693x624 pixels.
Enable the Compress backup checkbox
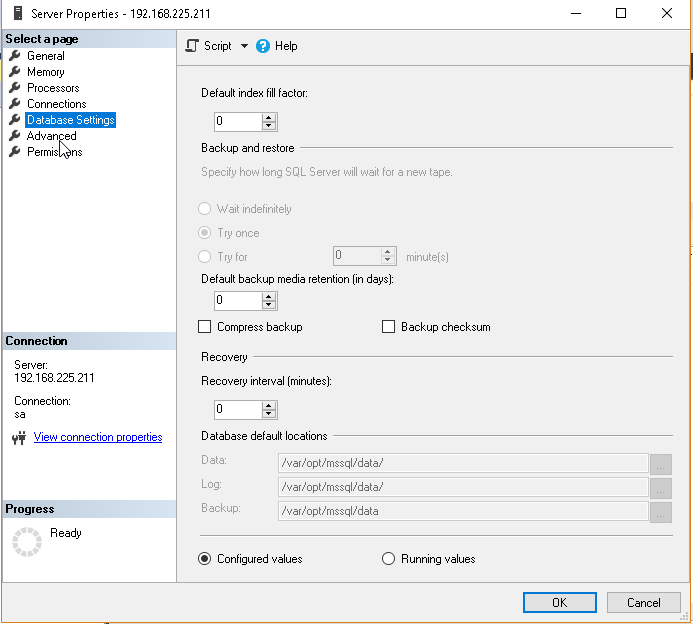pyautogui.click(x=205, y=327)
